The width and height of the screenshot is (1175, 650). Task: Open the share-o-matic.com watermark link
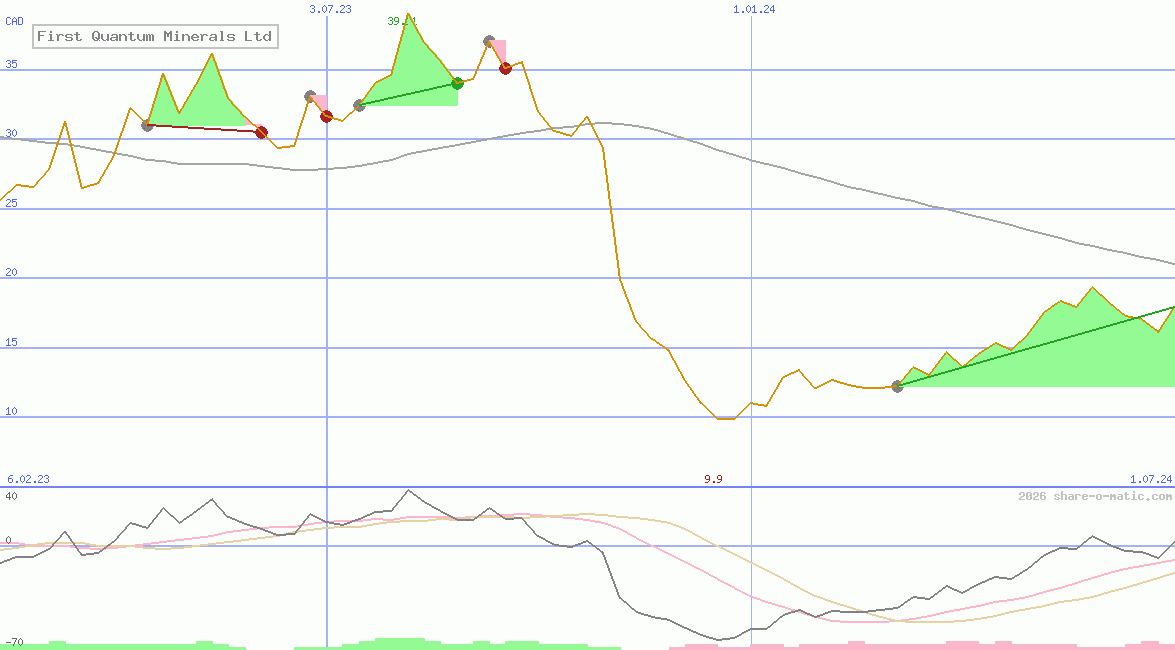click(1095, 496)
